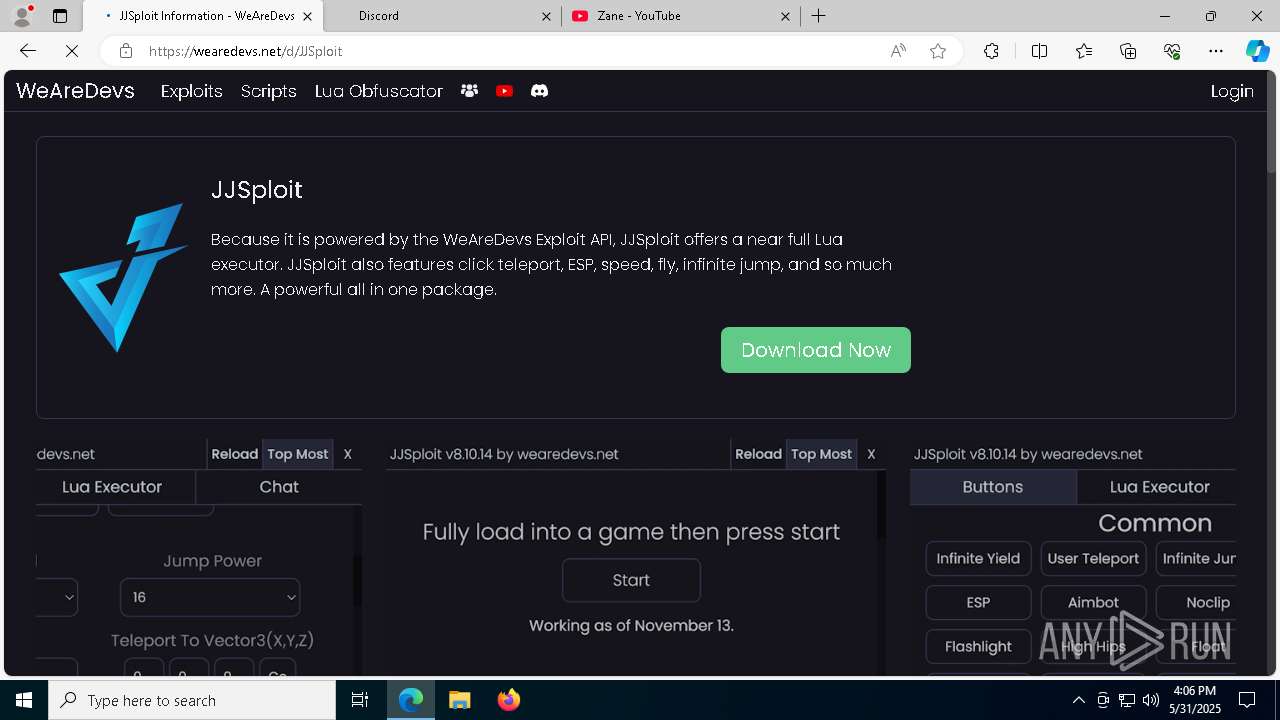
Task: Click the Windows taskbar search box
Action: tap(192, 700)
